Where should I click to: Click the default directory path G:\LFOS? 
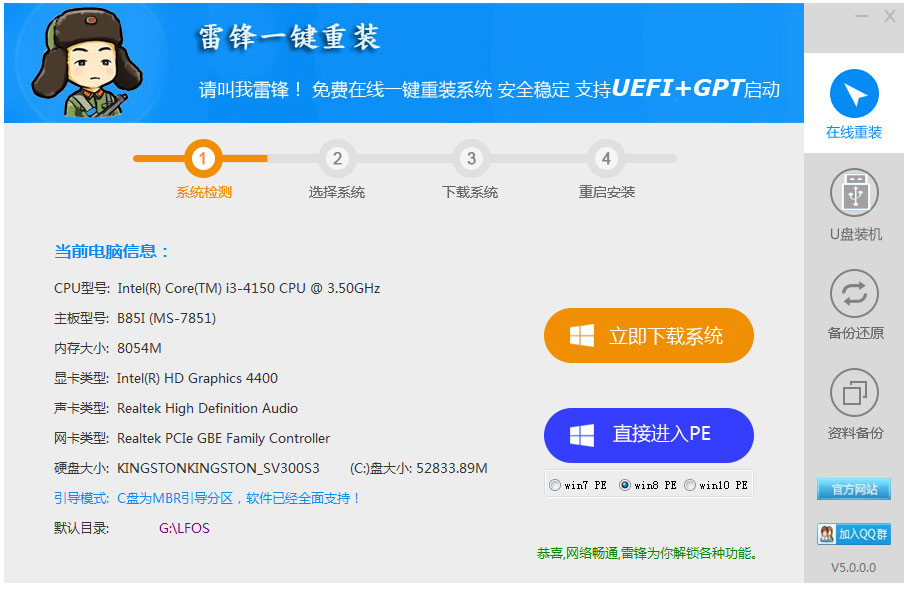tap(184, 528)
